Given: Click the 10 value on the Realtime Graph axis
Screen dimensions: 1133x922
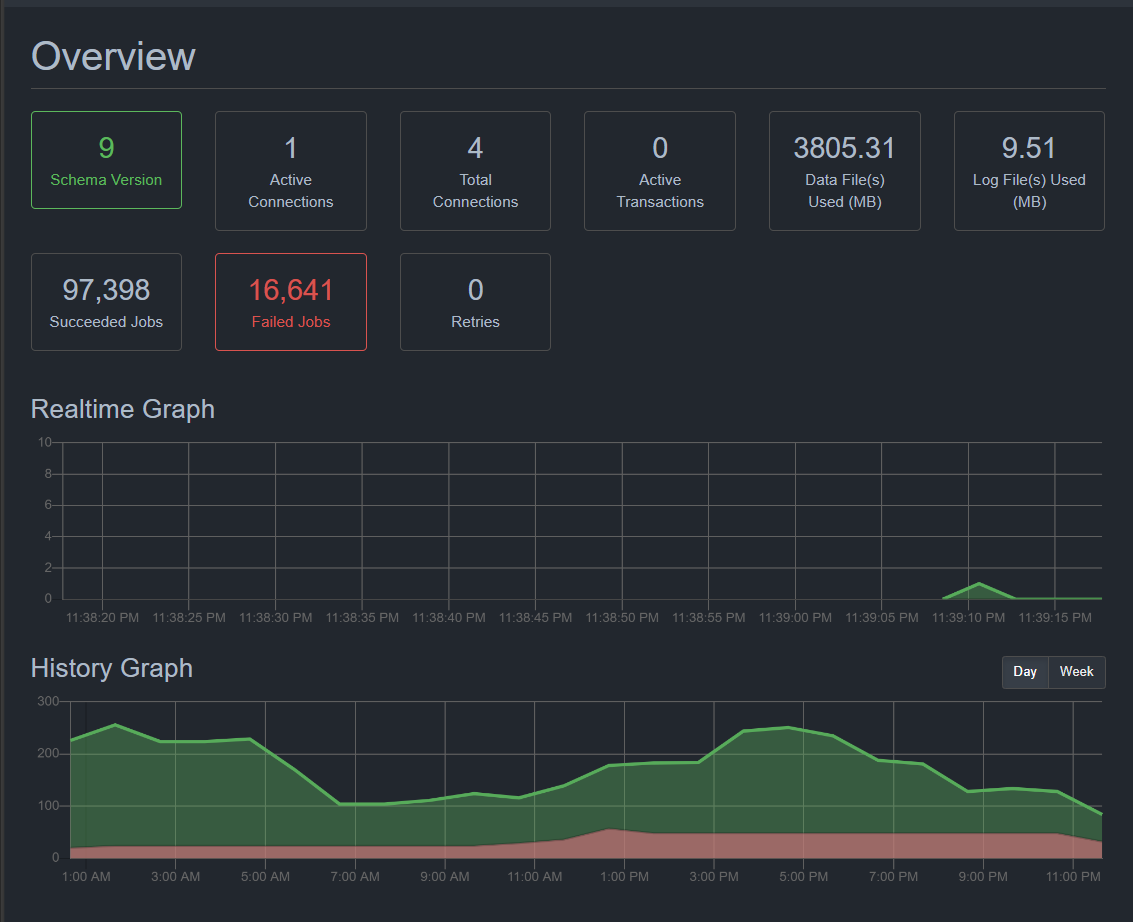Looking at the screenshot, I should coord(45,442).
